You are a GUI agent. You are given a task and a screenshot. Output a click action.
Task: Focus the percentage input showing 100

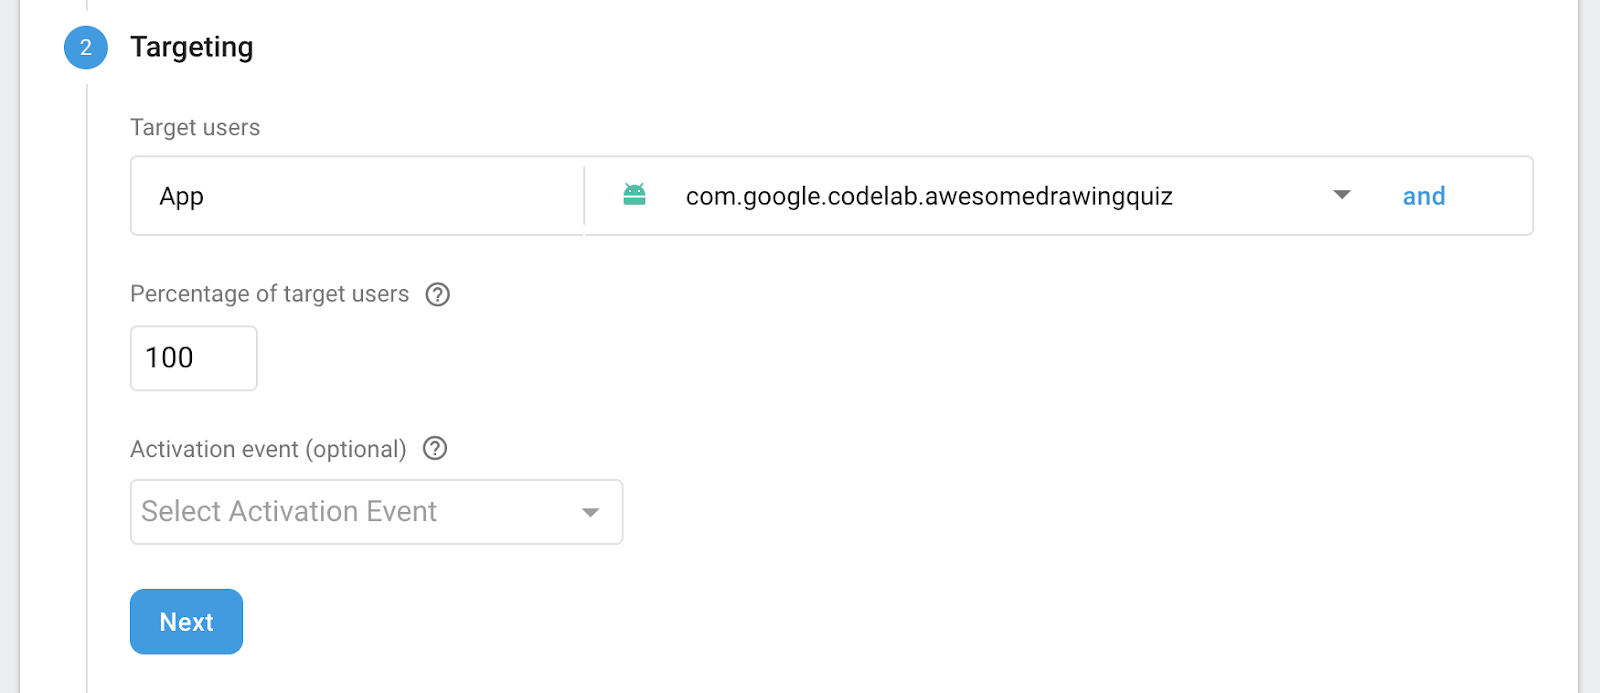[194, 358]
